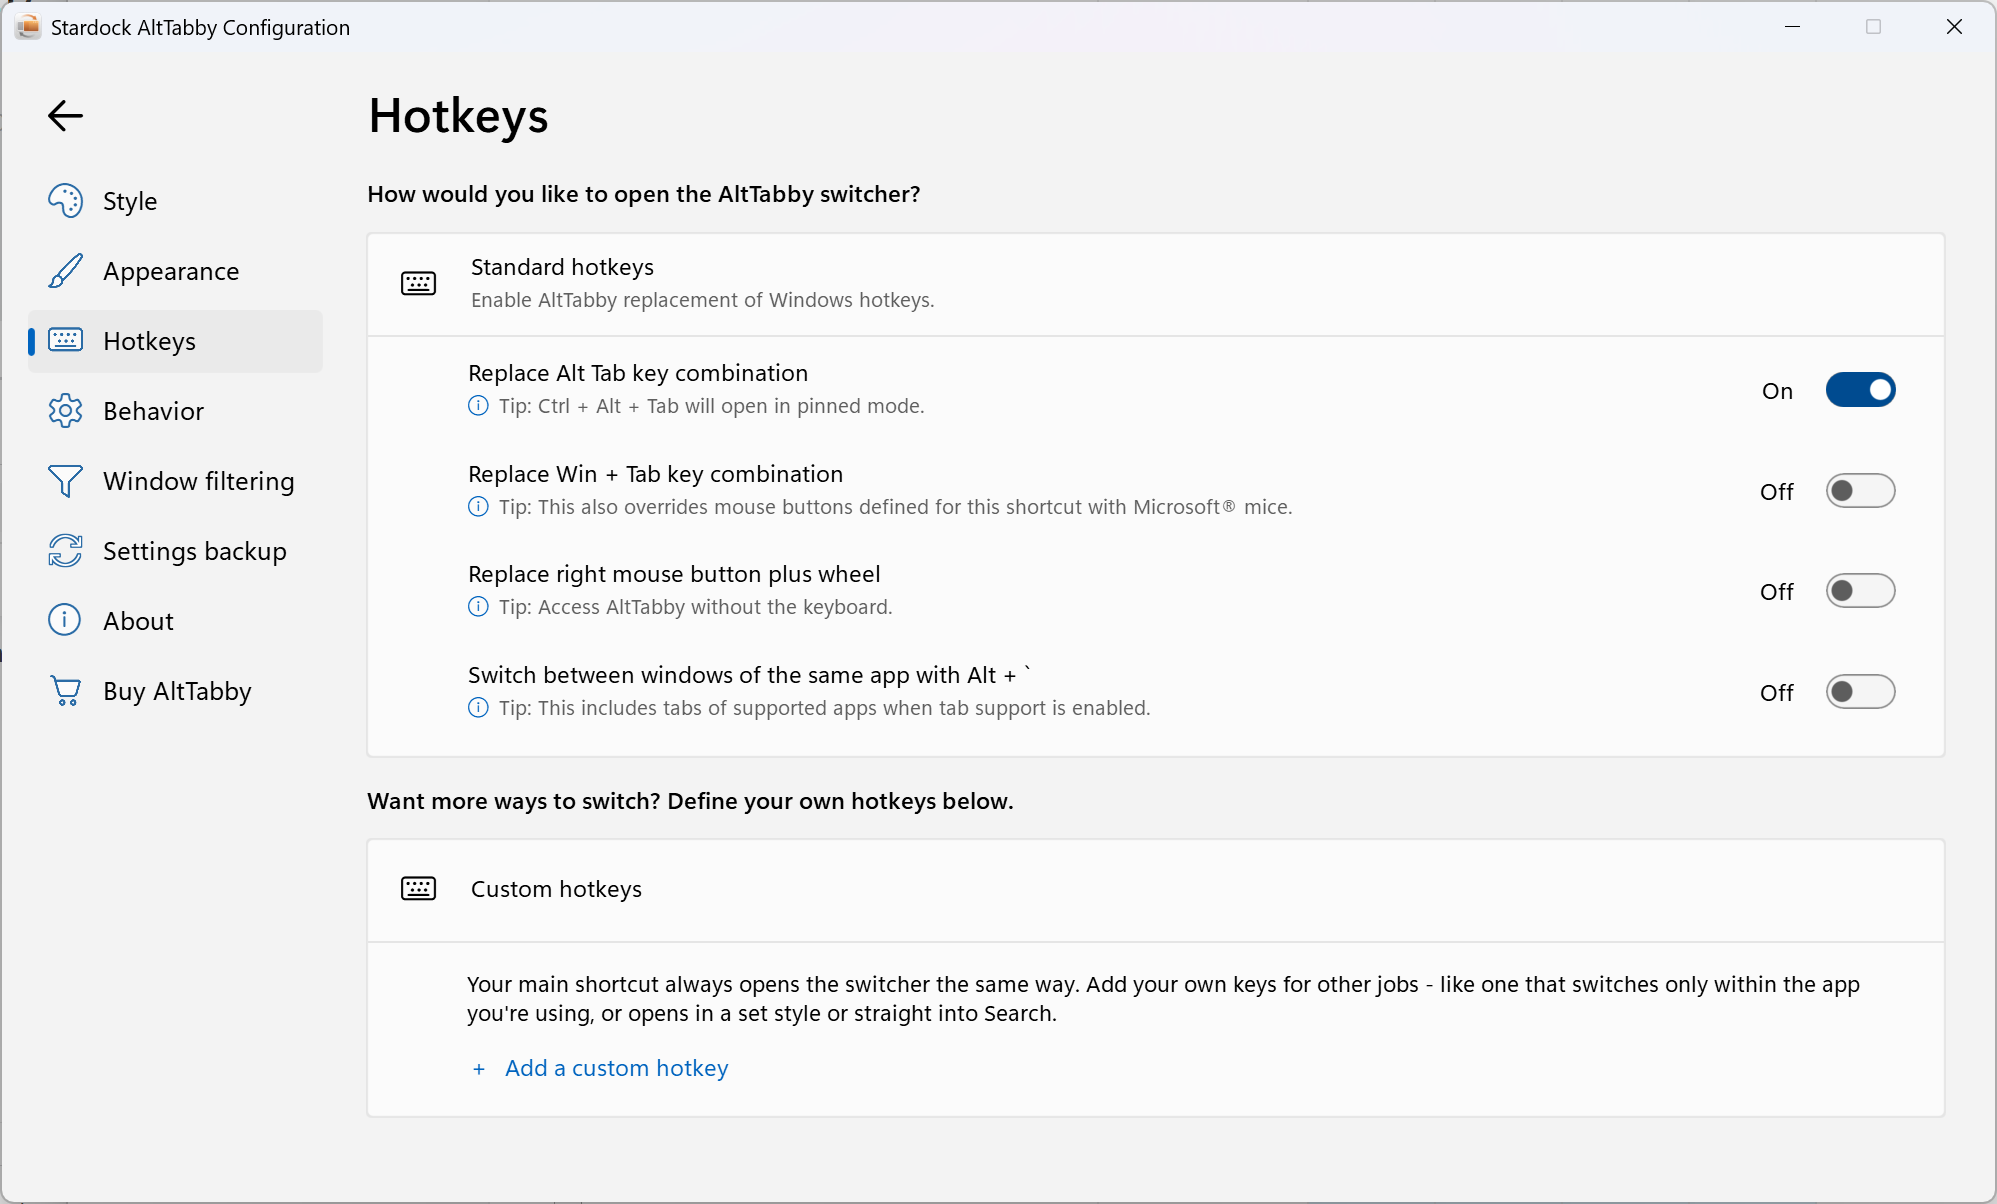Screen dimensions: 1997x1204
Task: Click the Standard hotkeys keyboard icon
Action: (x=418, y=284)
